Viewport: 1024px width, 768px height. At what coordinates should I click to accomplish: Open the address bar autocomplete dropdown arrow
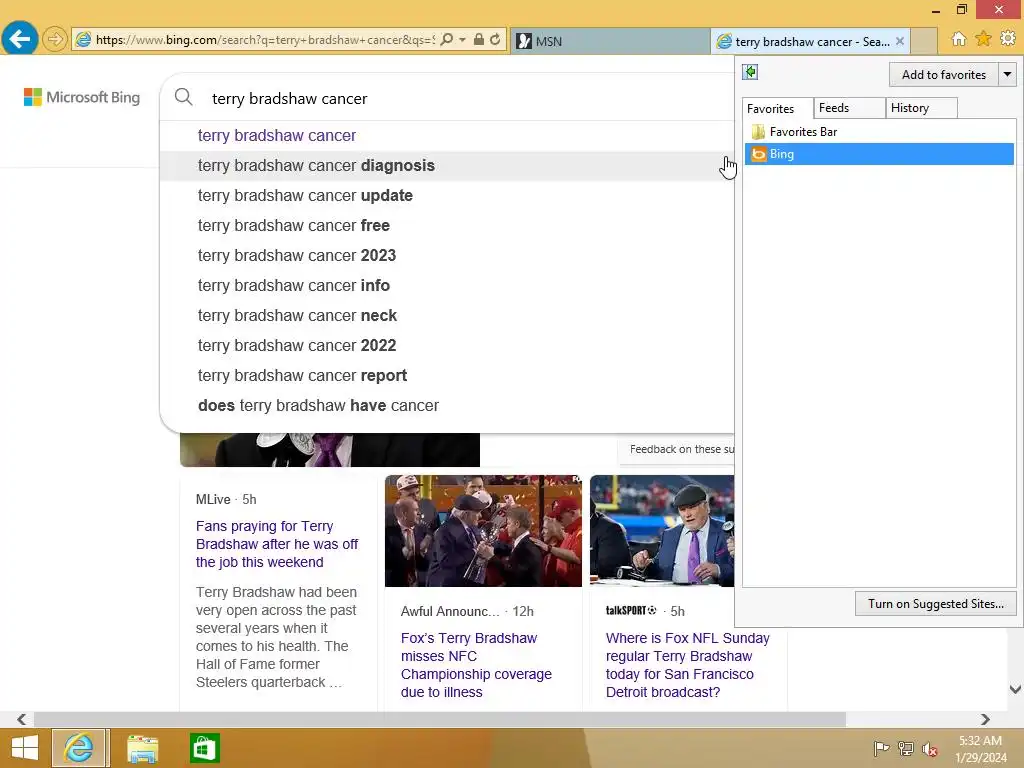[x=462, y=40]
